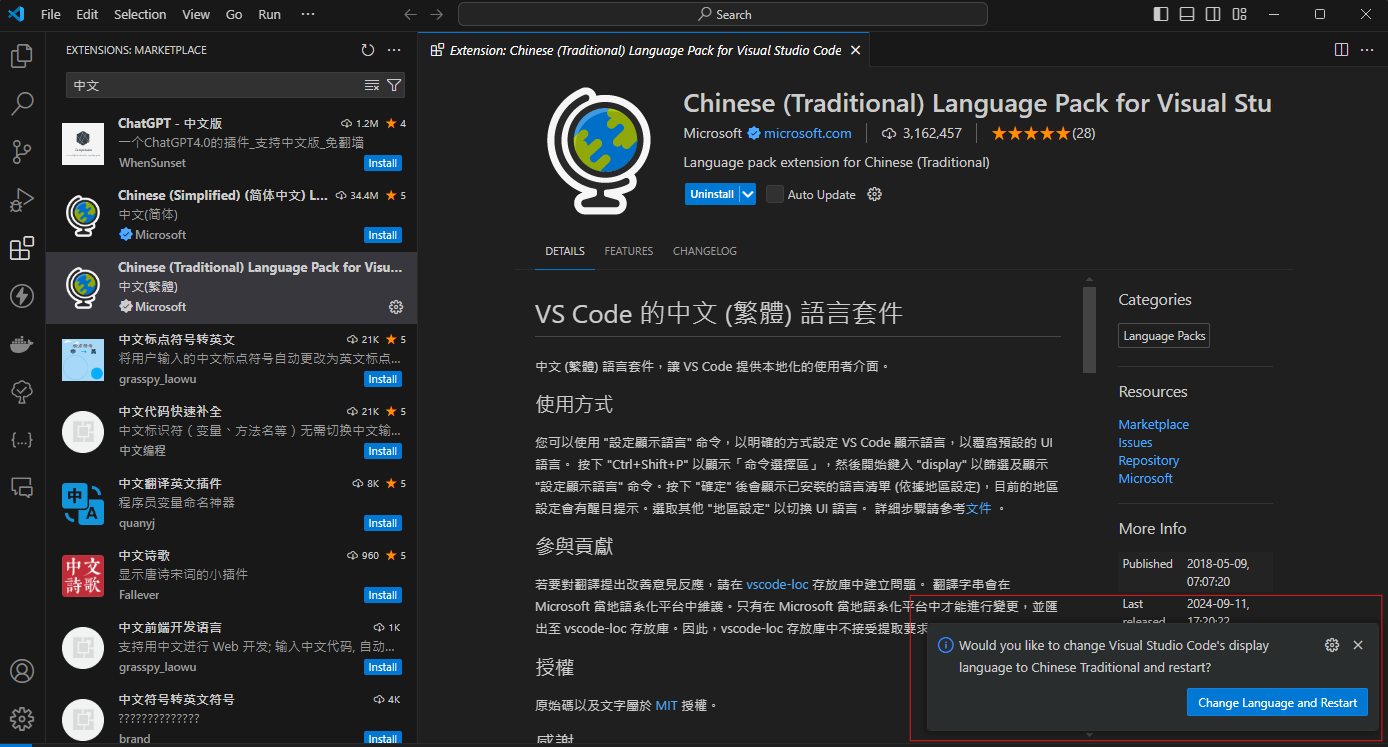The width and height of the screenshot is (1388, 747).
Task: Open the File menu
Action: (51, 14)
